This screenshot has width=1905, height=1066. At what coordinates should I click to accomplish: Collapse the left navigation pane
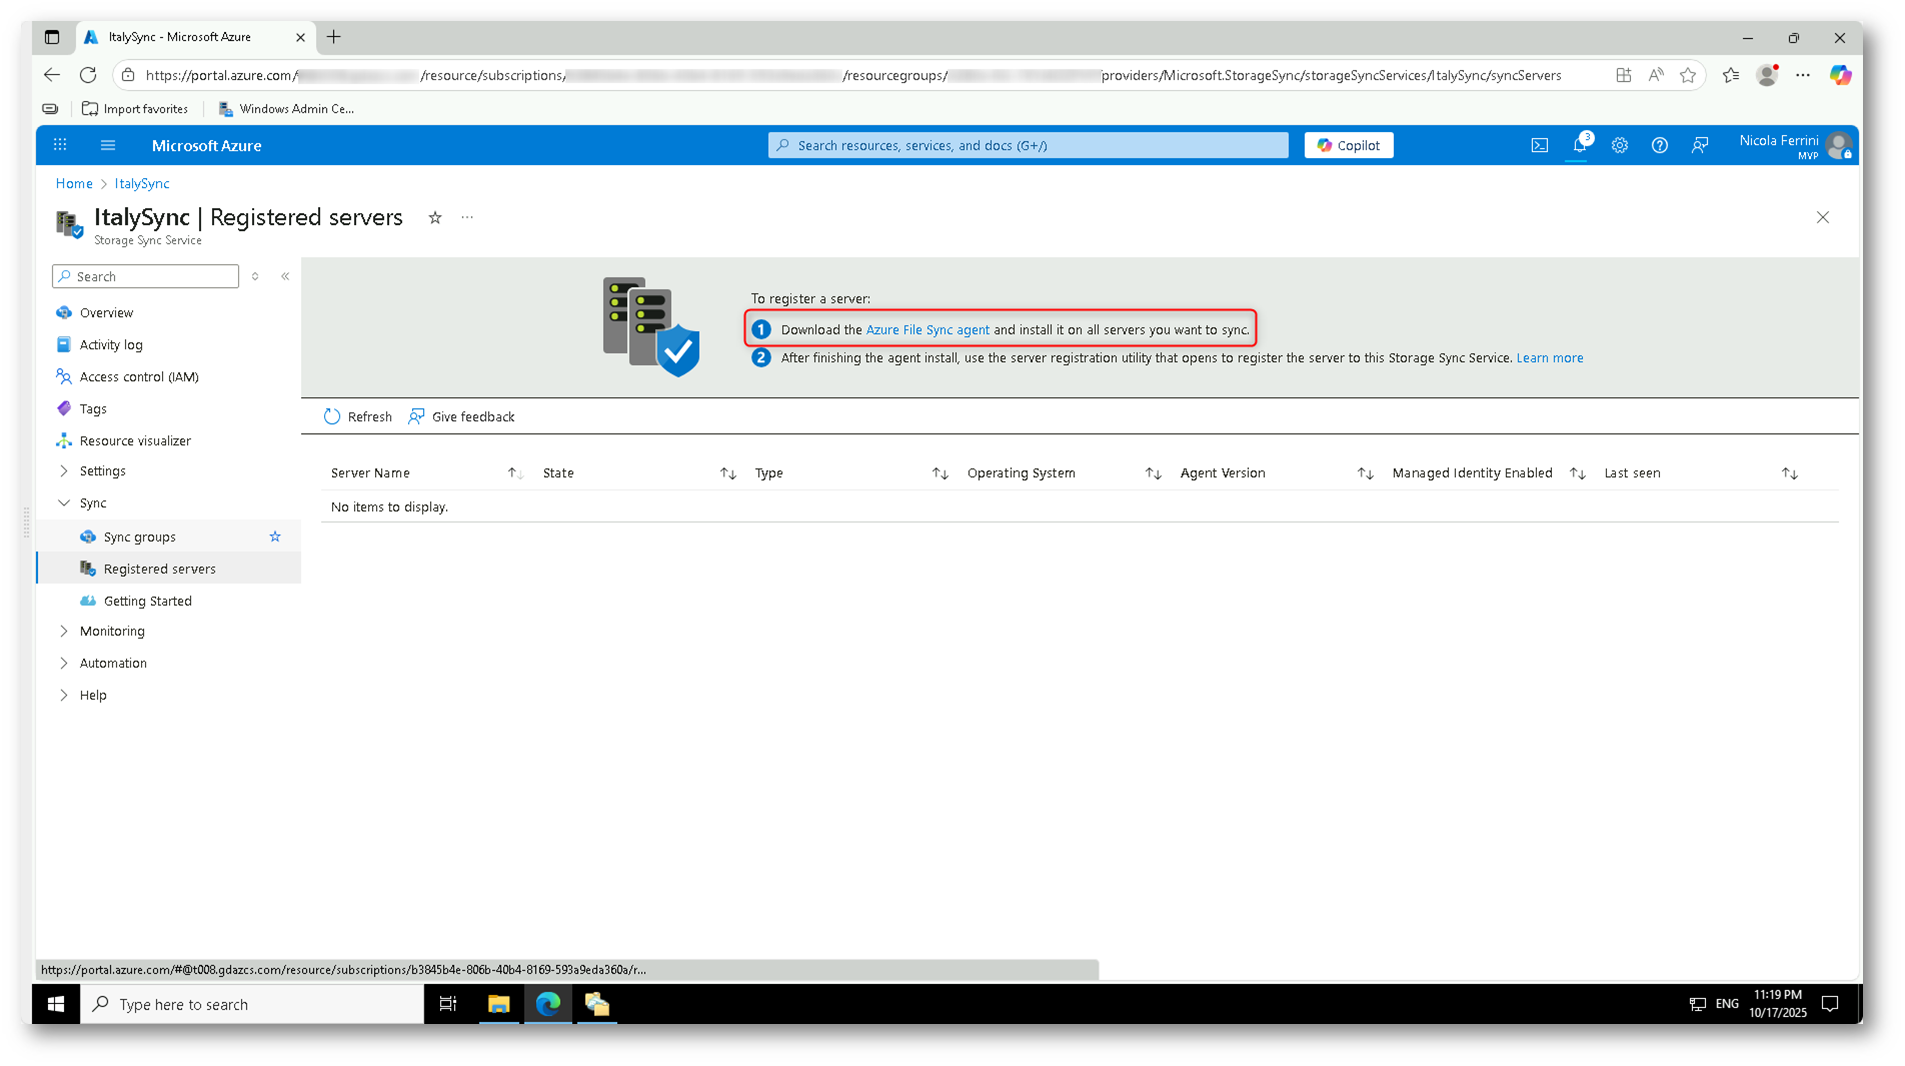click(285, 277)
